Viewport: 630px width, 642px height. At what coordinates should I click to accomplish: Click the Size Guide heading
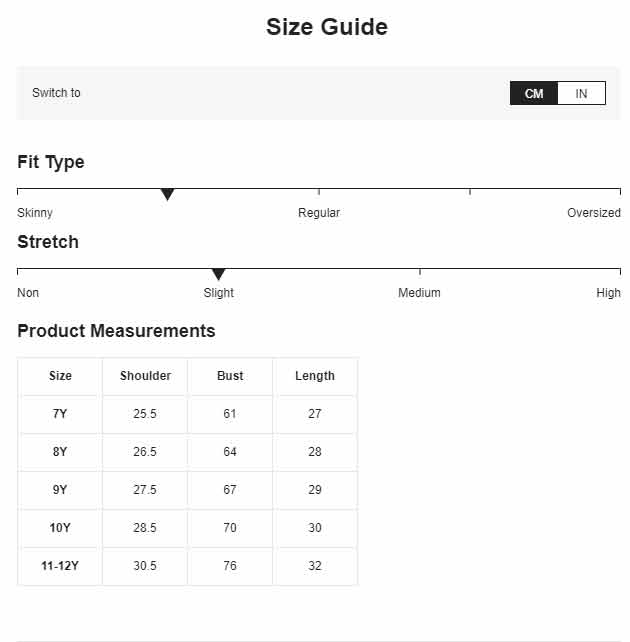point(327,27)
